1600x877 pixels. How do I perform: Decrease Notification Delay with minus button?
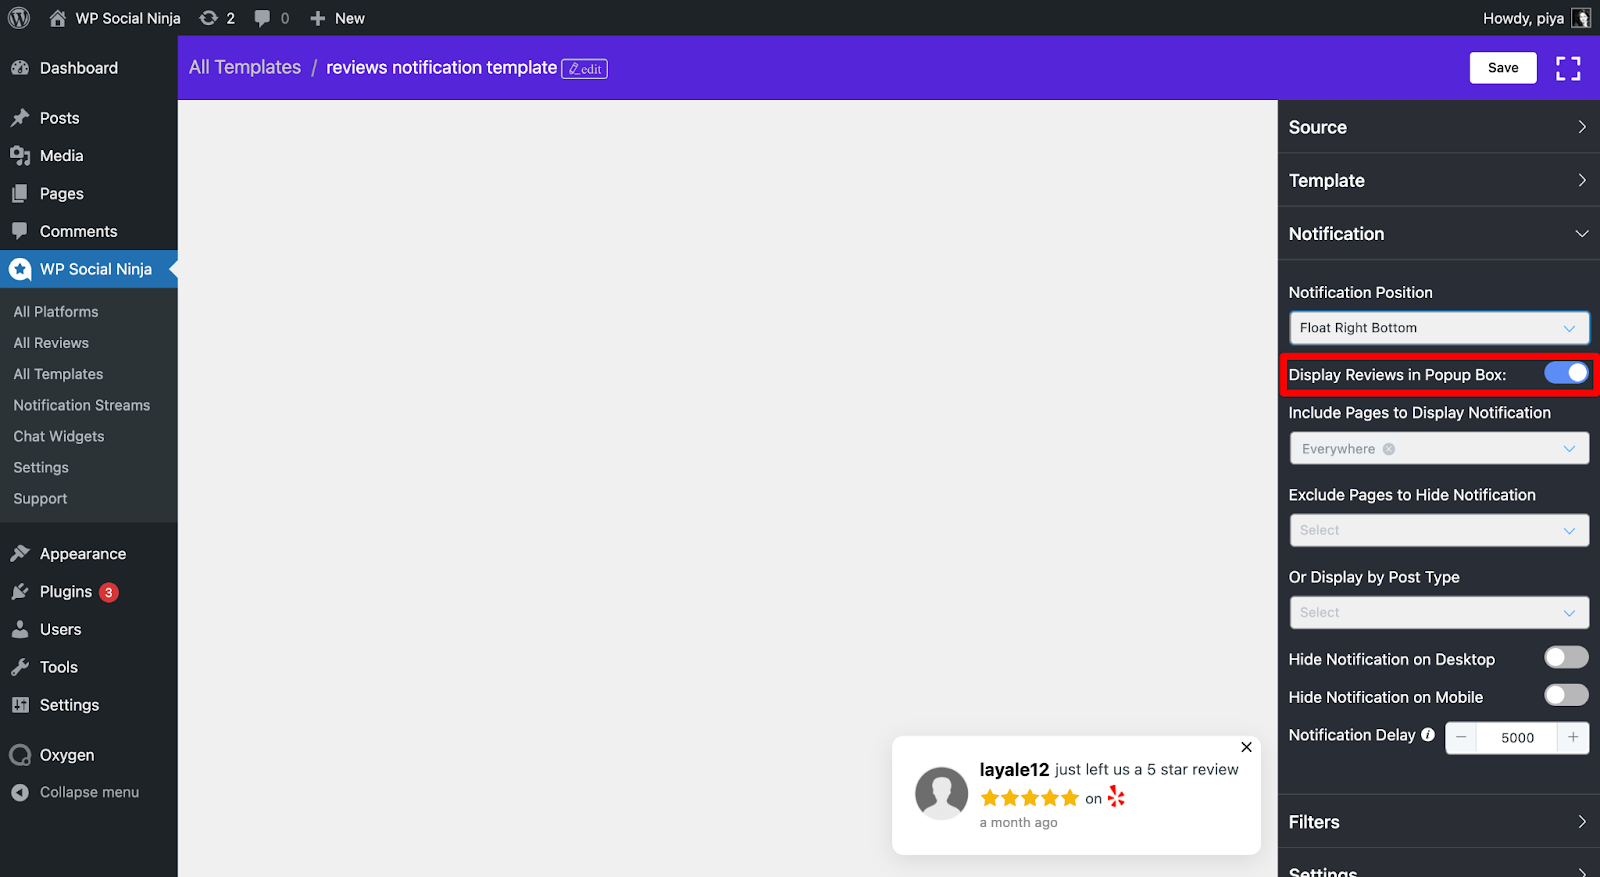tap(1461, 737)
